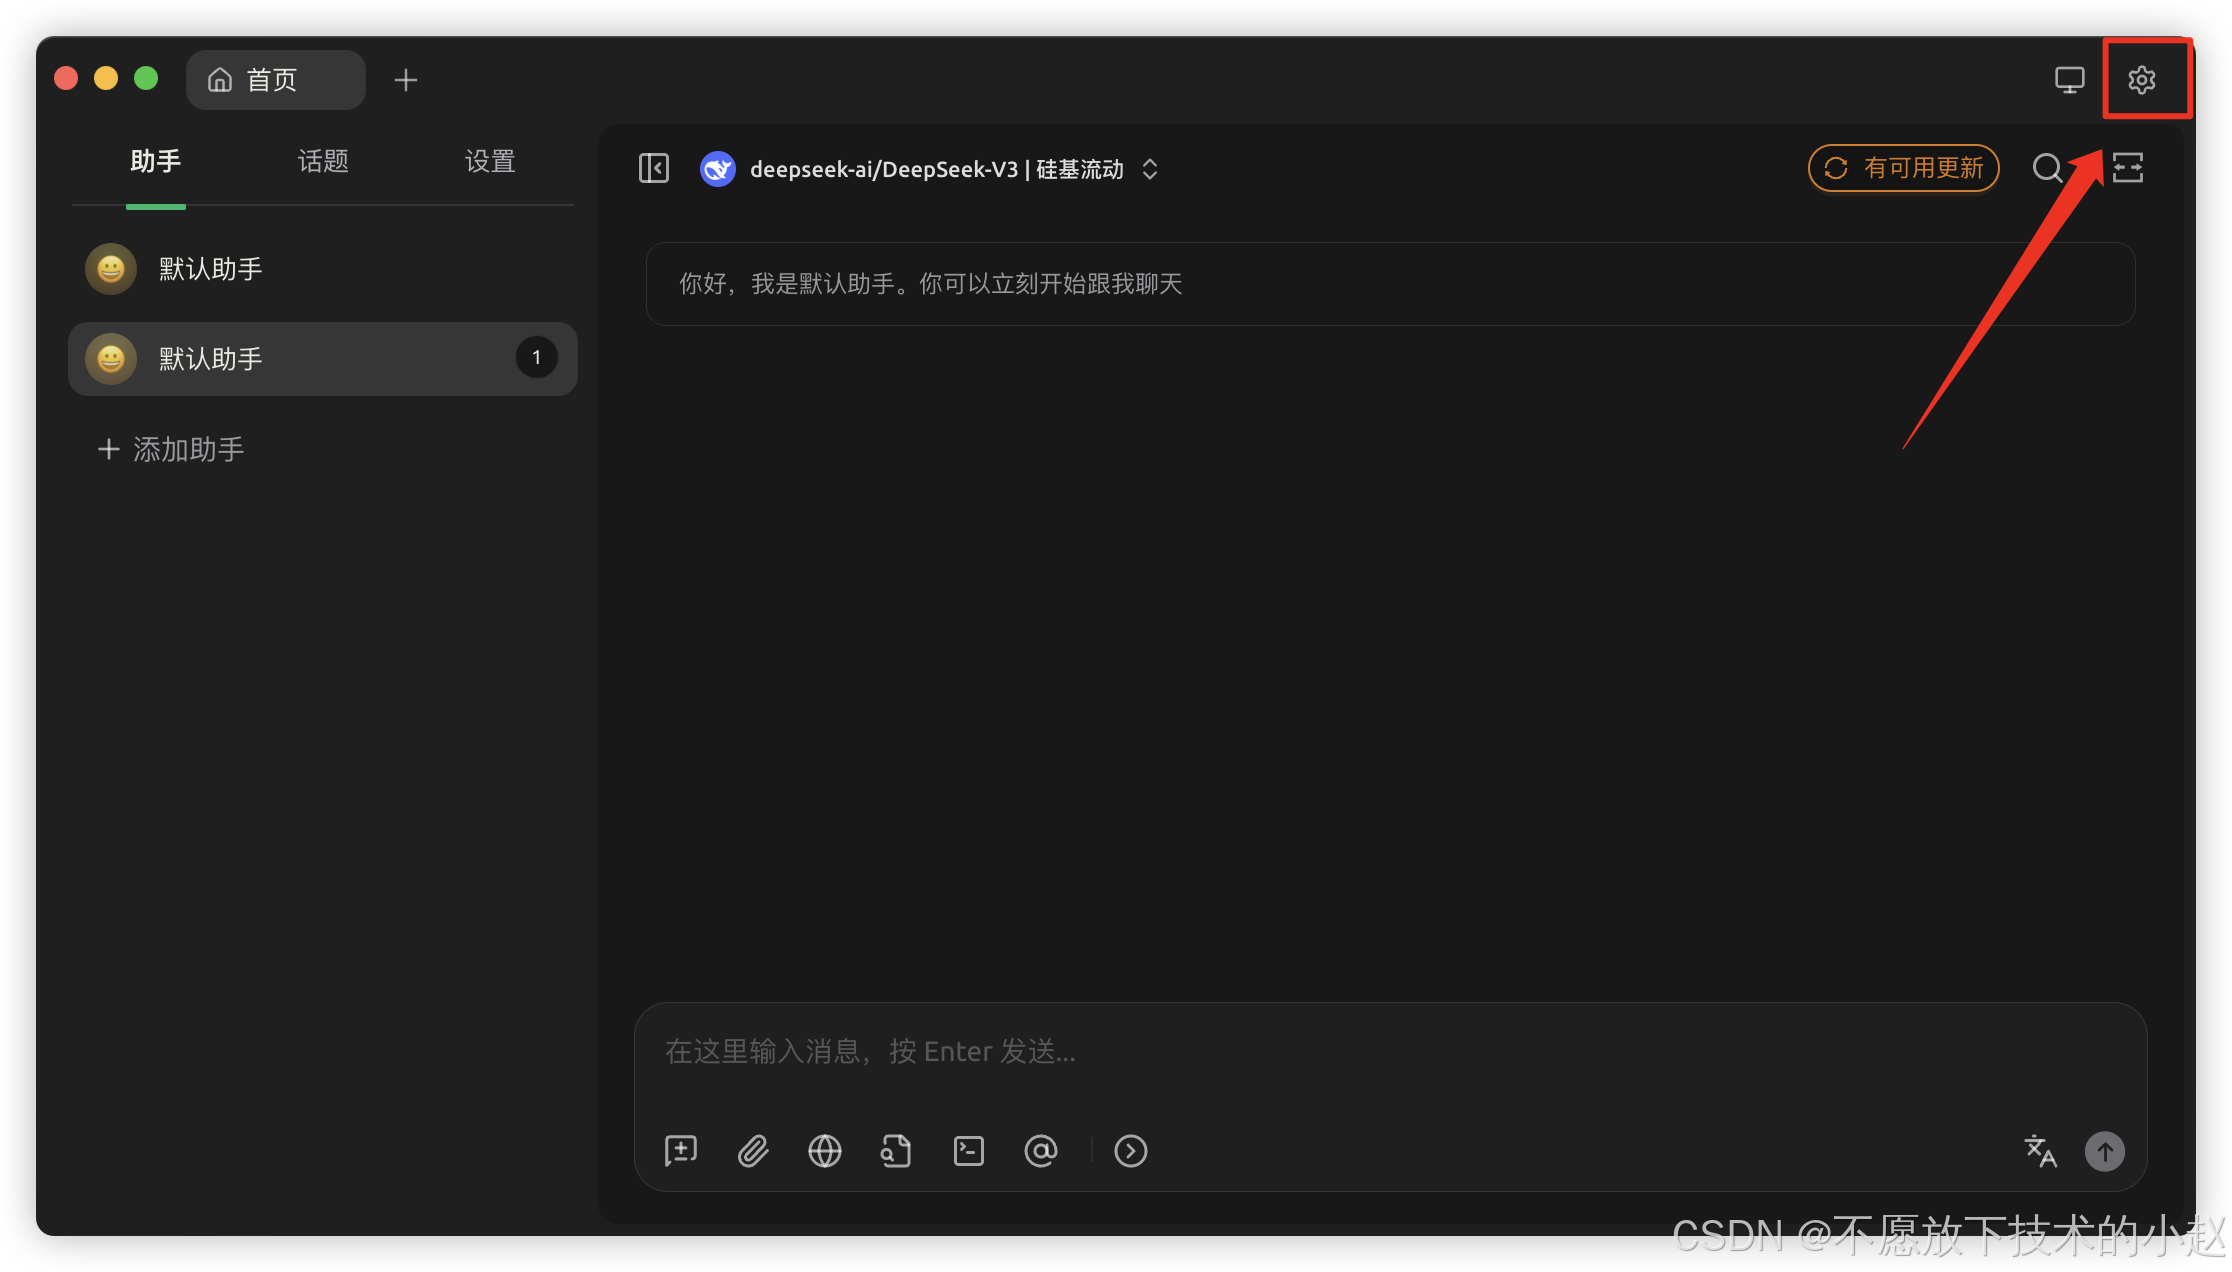Open the 首页 home tab
Screen dimensions: 2232x1272
click(x=275, y=80)
